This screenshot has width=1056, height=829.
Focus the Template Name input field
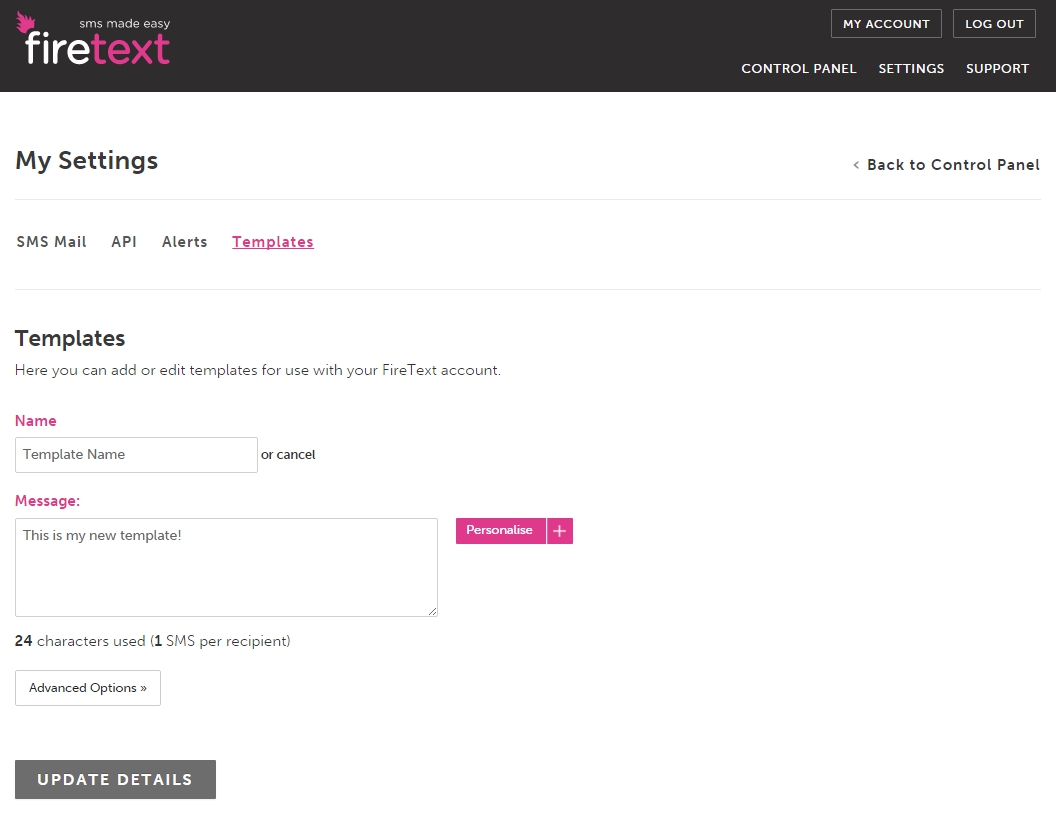(136, 455)
